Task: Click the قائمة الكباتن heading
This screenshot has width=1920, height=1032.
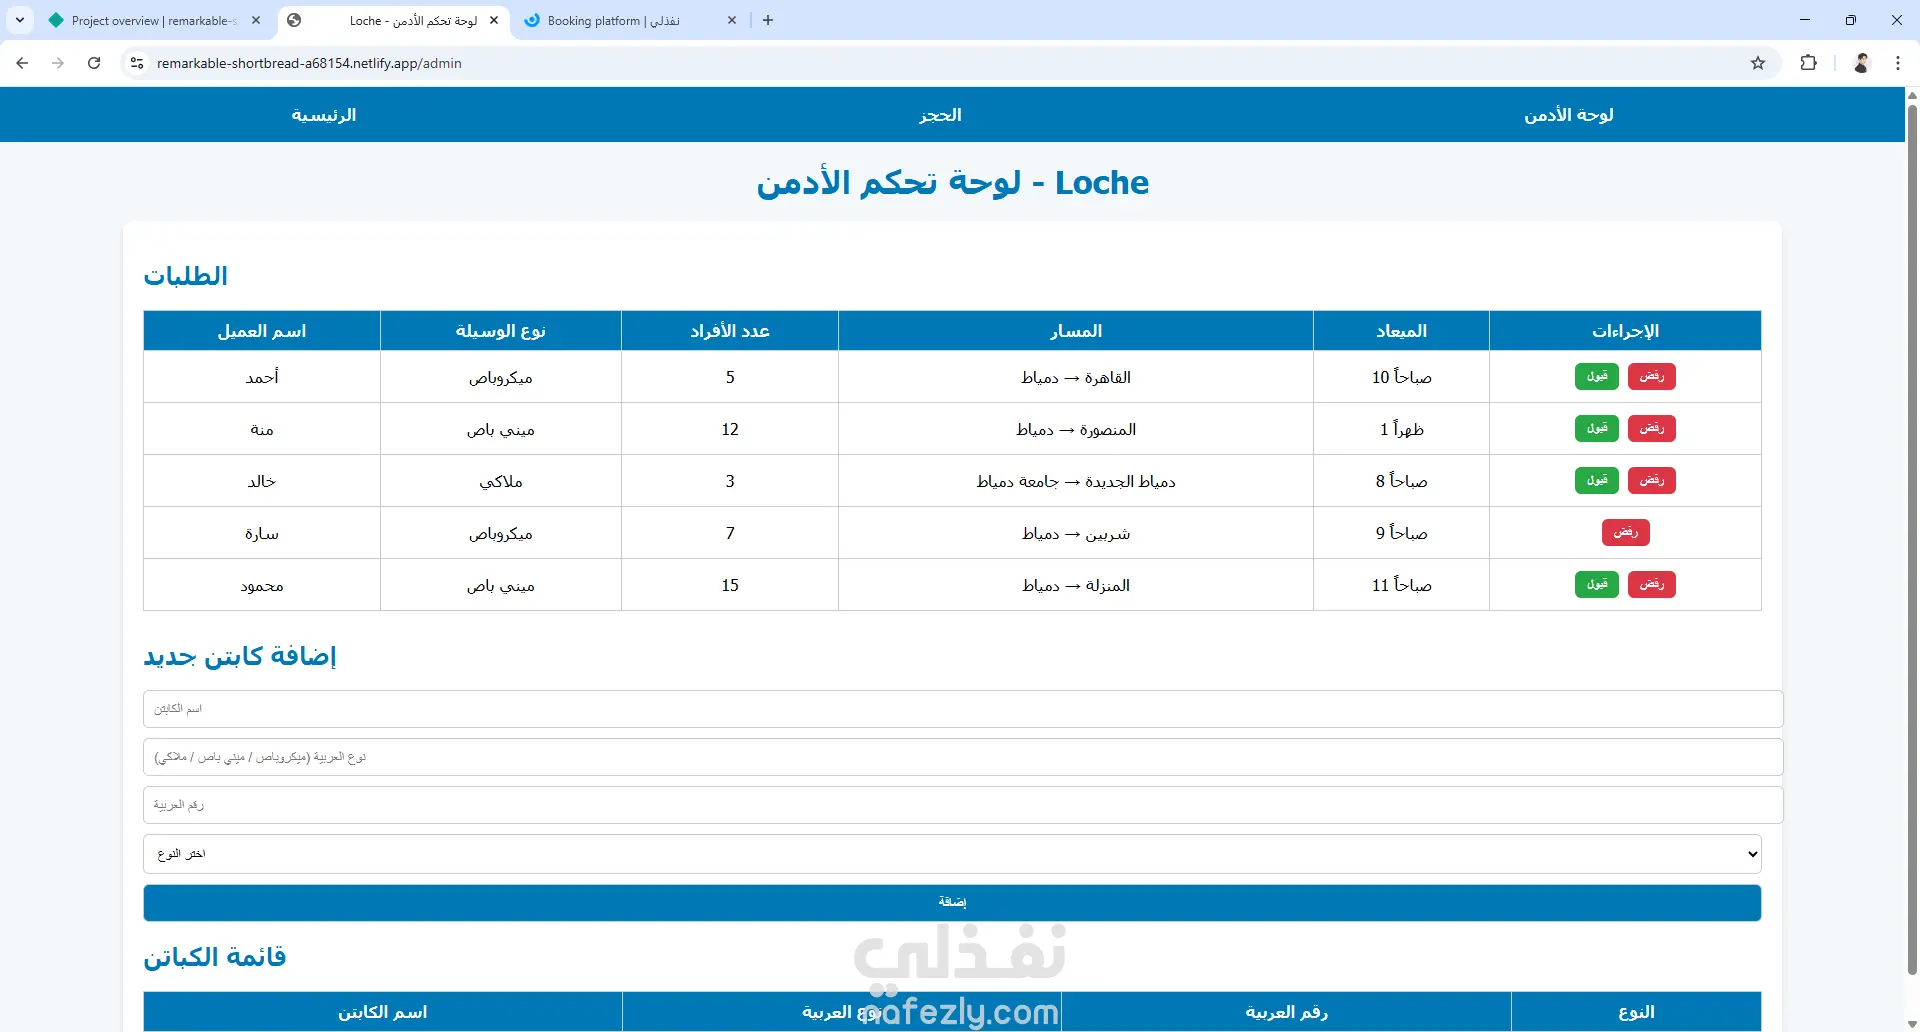Action: pyautogui.click(x=215, y=957)
